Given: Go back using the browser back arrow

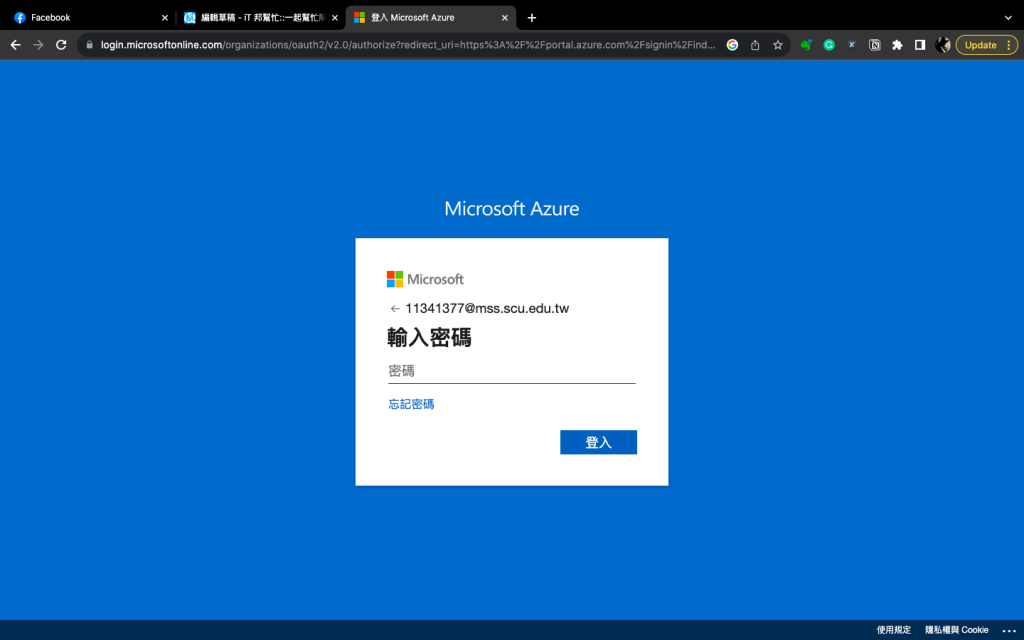Looking at the screenshot, I should [x=16, y=45].
